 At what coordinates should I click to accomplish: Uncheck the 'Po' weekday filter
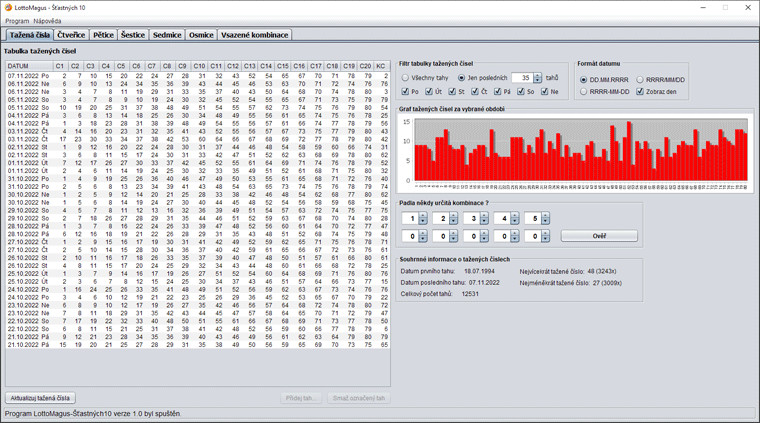click(x=404, y=92)
